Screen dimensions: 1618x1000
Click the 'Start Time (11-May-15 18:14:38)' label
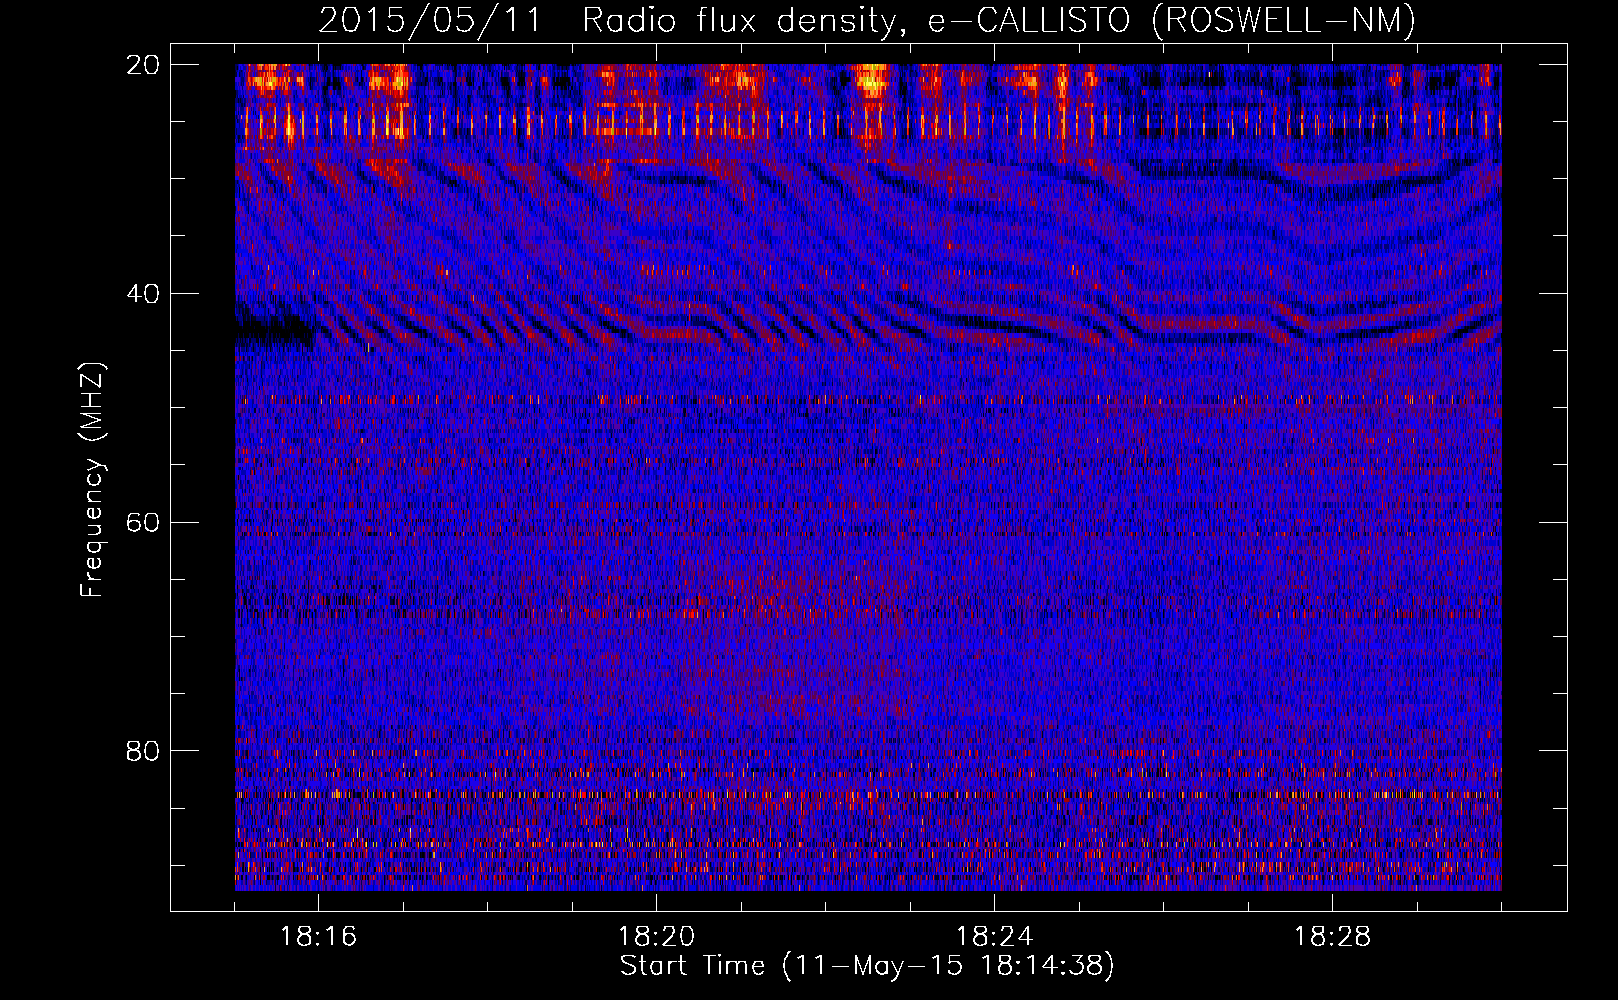(867, 966)
